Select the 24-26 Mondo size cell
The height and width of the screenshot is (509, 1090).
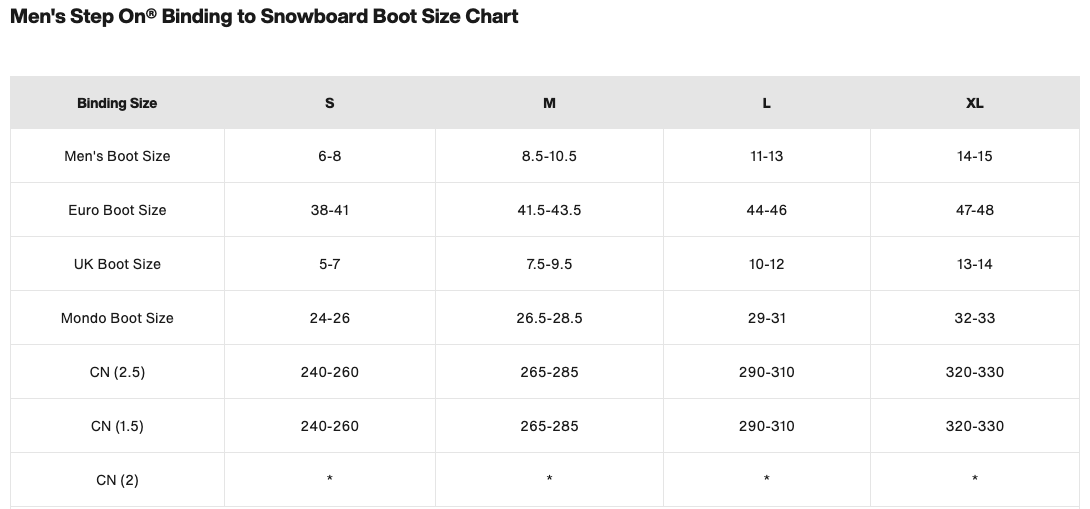(x=330, y=318)
